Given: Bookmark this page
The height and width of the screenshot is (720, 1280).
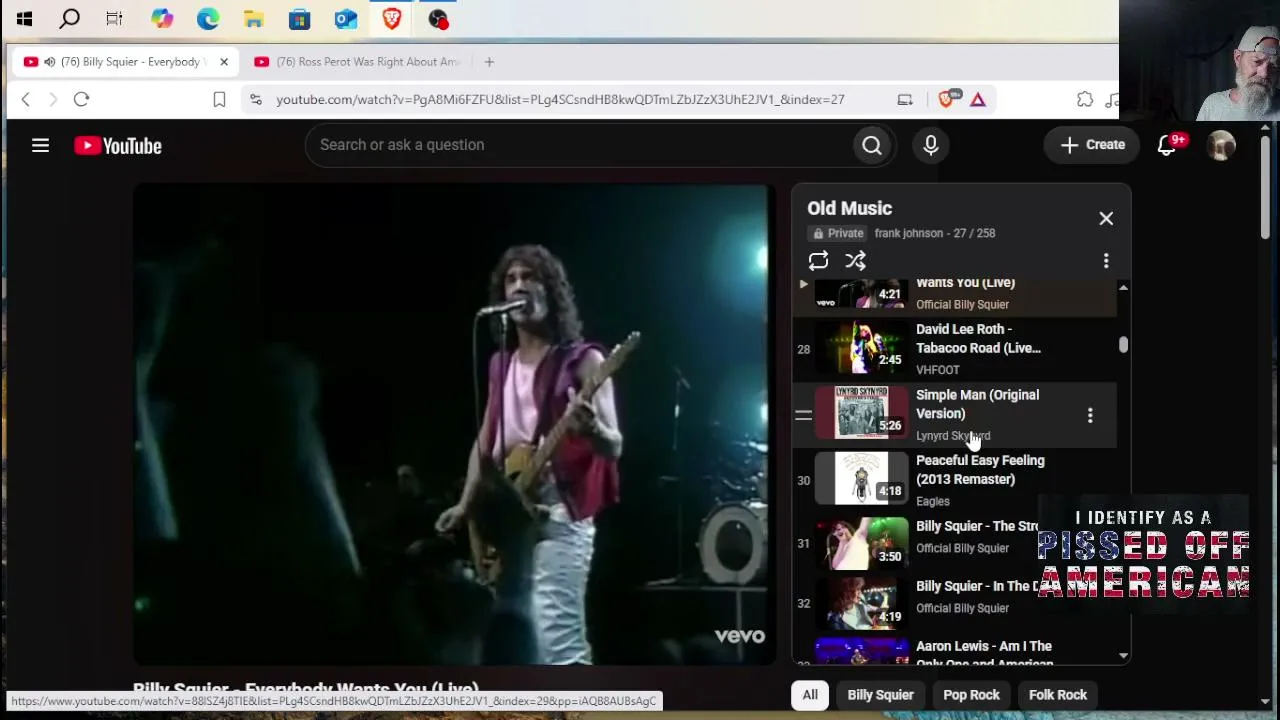Looking at the screenshot, I should tap(219, 99).
